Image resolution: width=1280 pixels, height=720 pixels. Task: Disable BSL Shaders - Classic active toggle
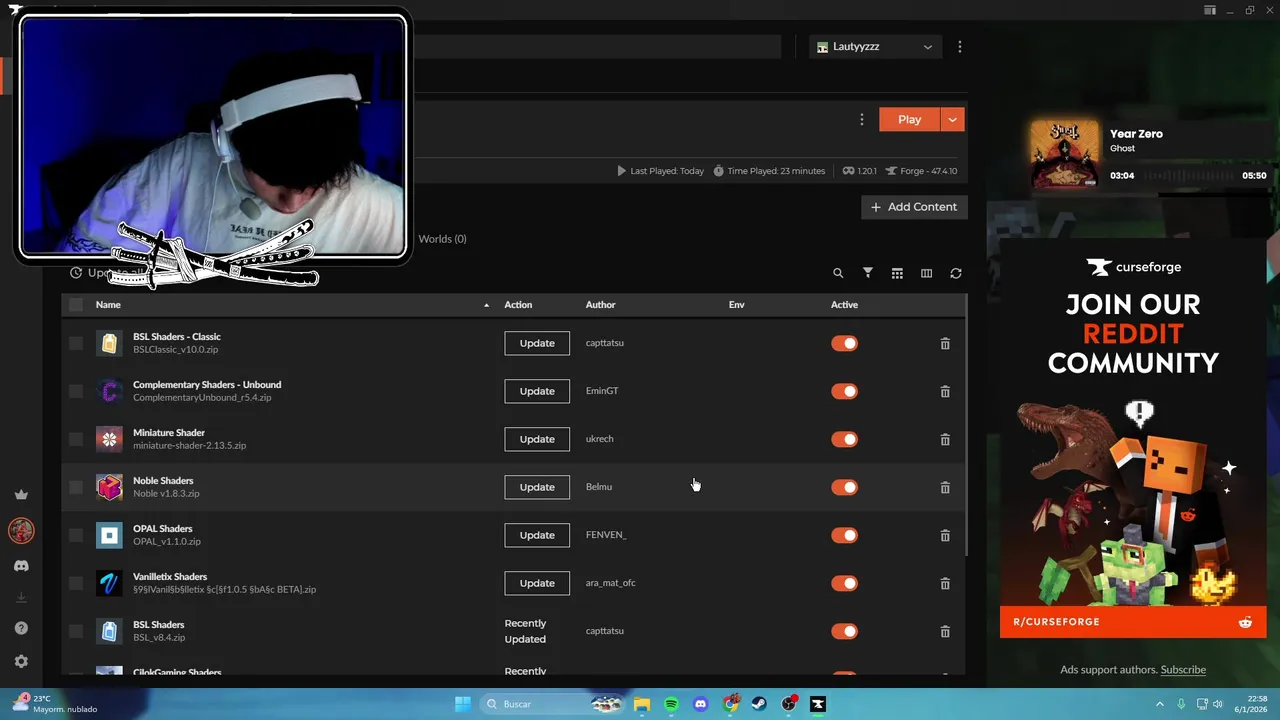click(844, 343)
